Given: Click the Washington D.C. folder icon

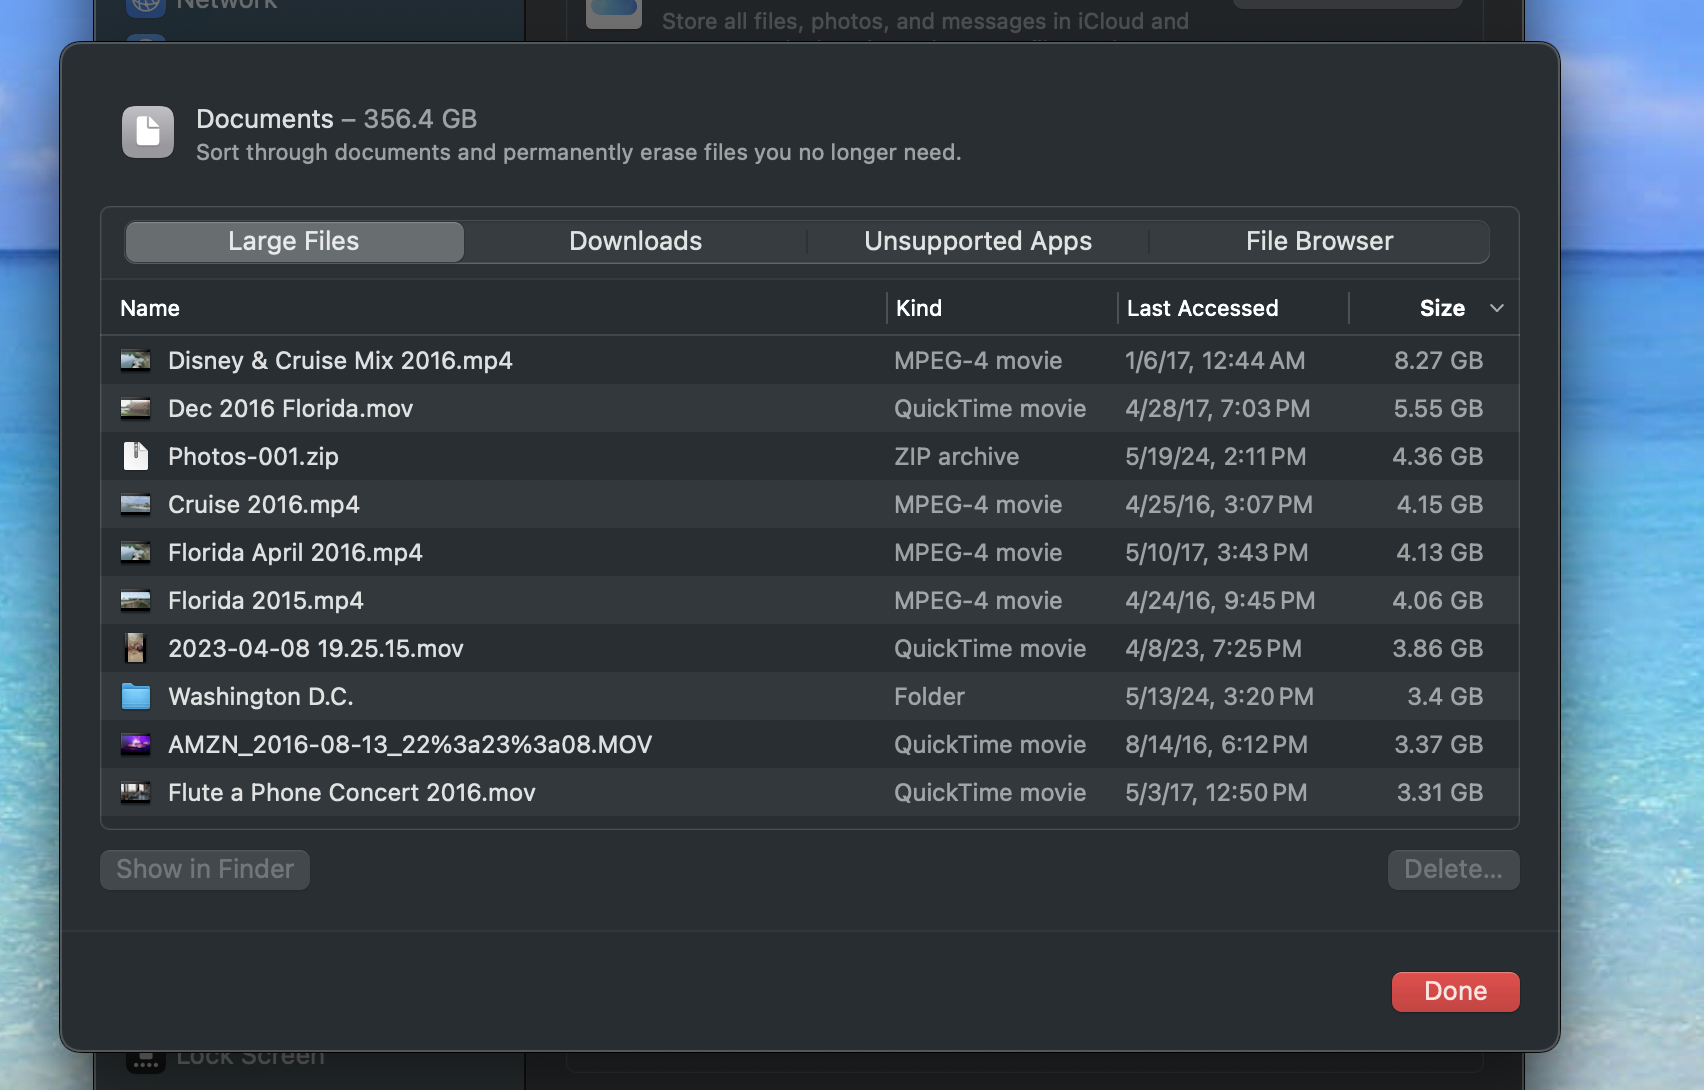Looking at the screenshot, I should 135,696.
